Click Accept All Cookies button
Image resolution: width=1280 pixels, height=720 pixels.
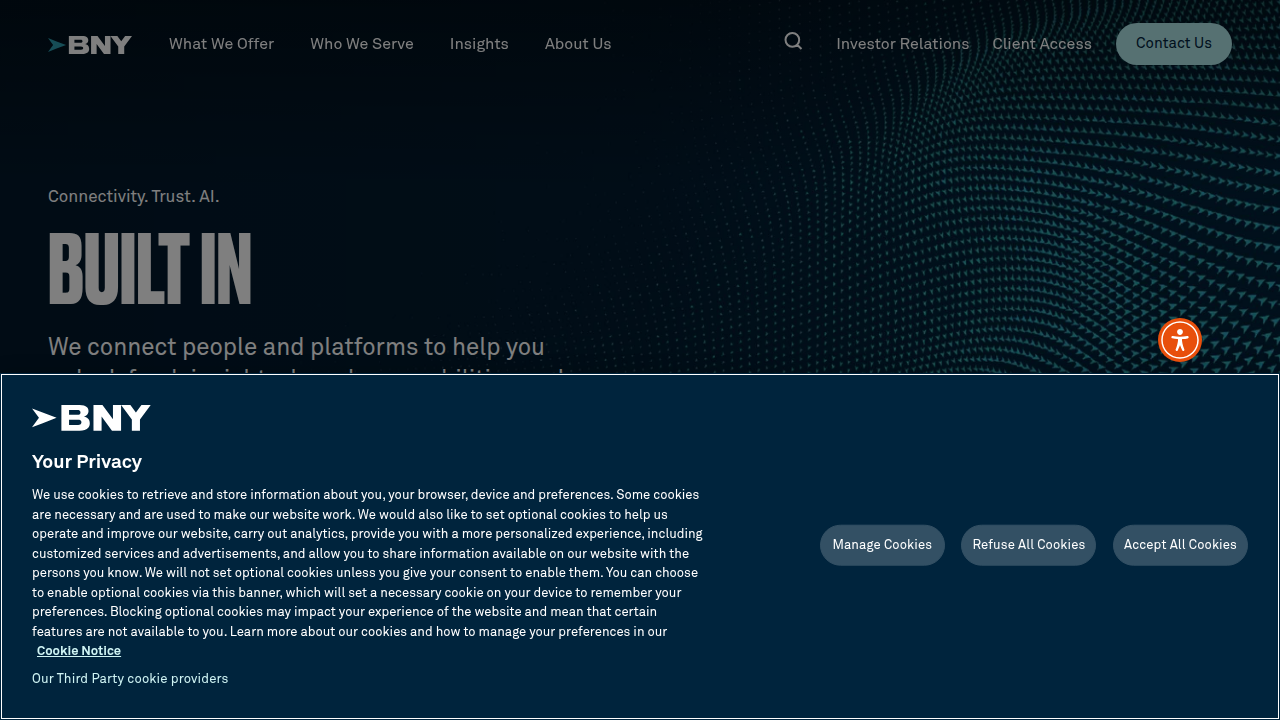tap(1180, 545)
